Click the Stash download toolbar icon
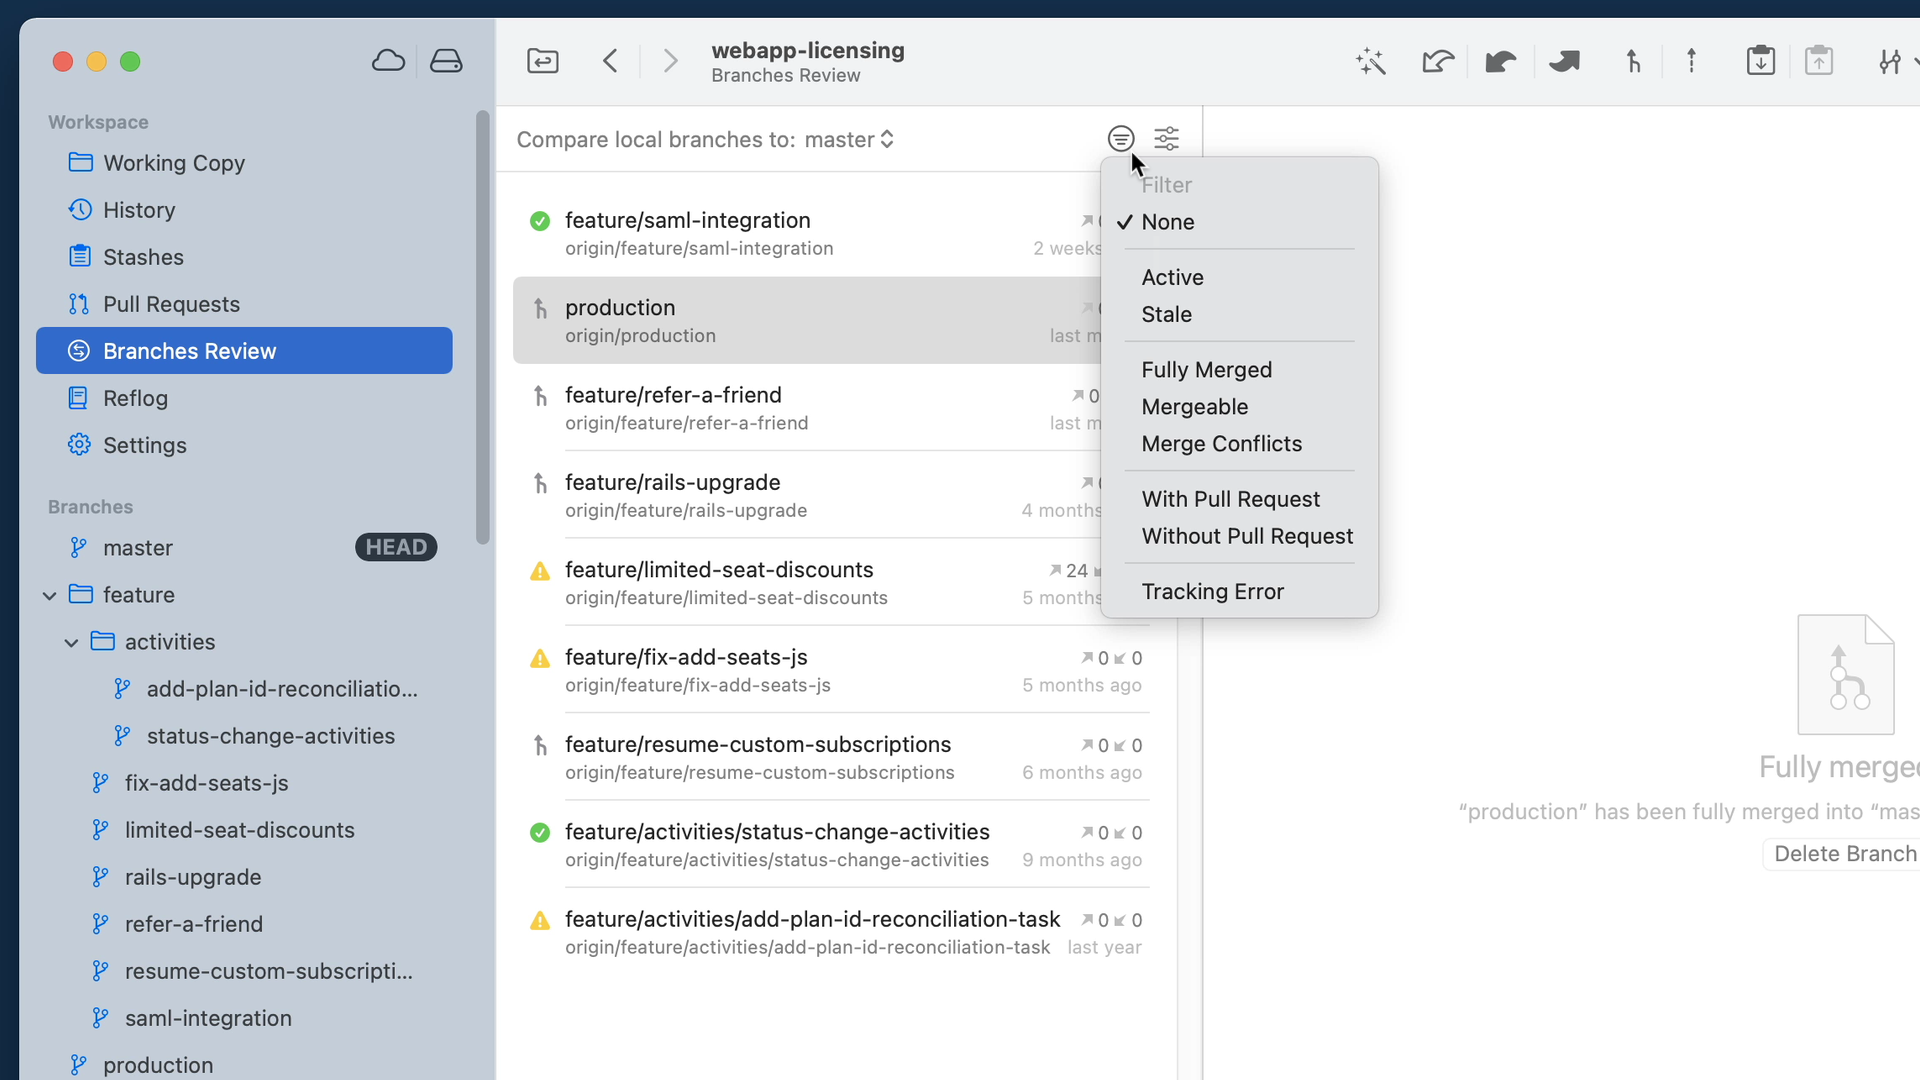This screenshot has width=1920, height=1080. pyautogui.click(x=1760, y=61)
